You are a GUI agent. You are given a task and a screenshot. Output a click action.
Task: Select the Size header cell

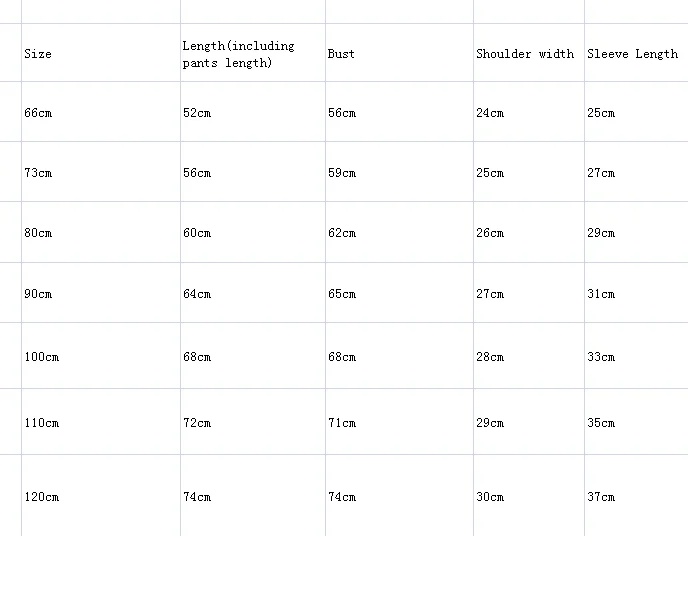click(100, 53)
